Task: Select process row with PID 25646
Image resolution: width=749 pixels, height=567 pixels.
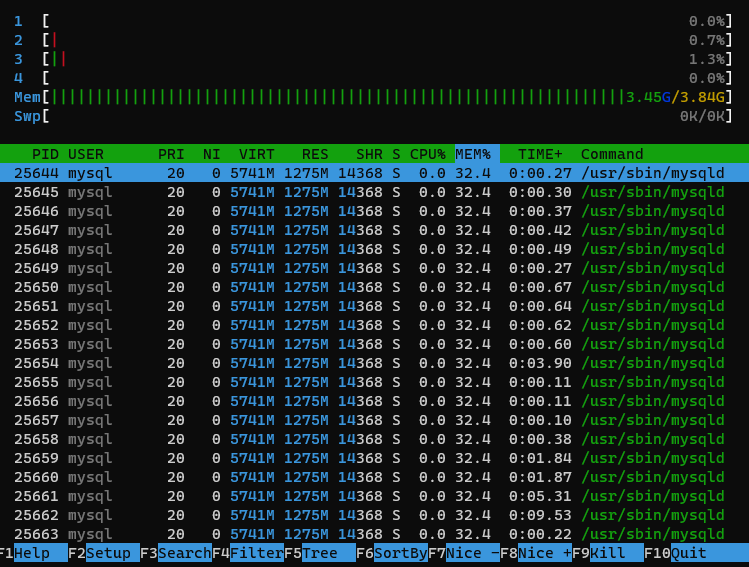Action: [374, 211]
